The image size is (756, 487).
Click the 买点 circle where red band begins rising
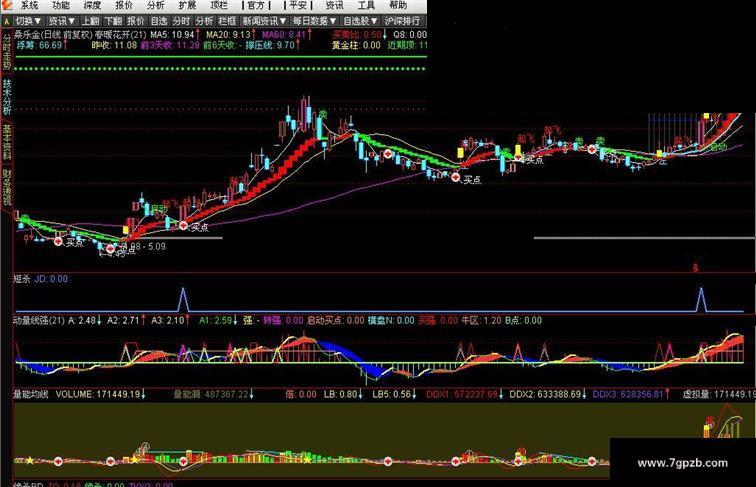(183, 225)
